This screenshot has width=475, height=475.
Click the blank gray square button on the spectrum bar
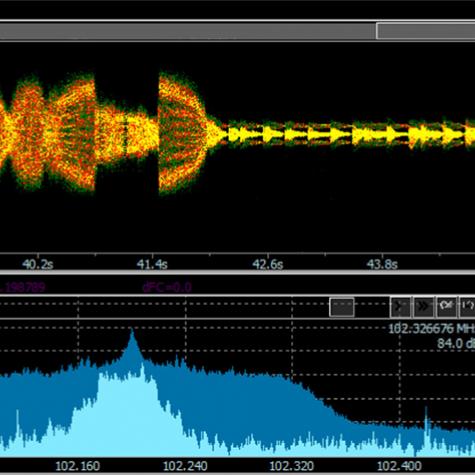pyautogui.click(x=342, y=307)
